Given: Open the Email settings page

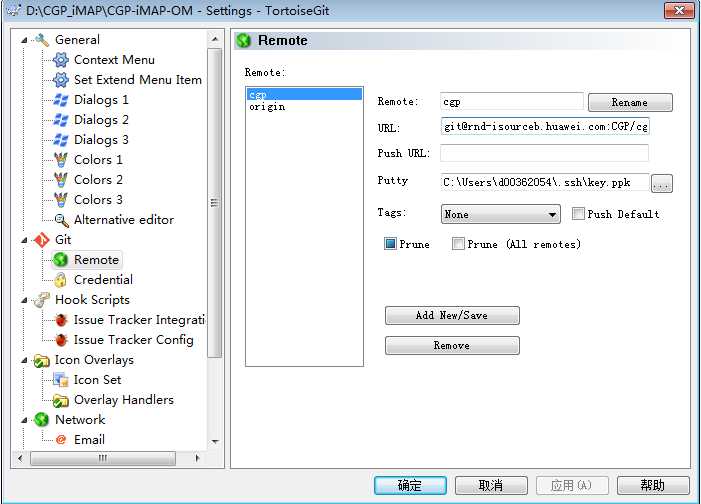Looking at the screenshot, I should [89, 440].
